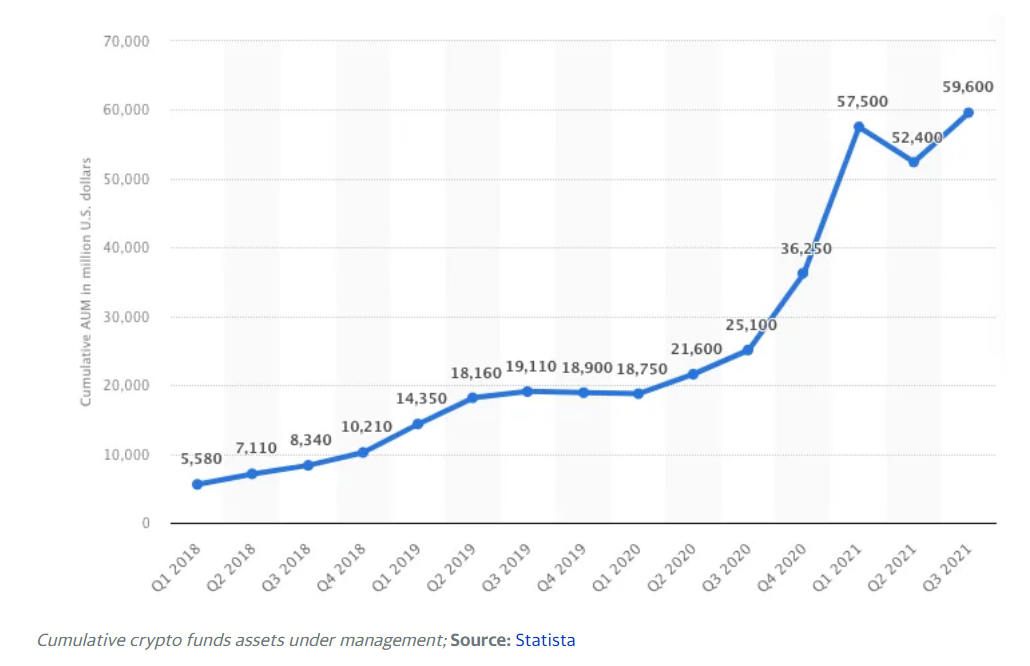Viewport: 1030px width, 666px height.
Task: Select the Q3 2020 data point
Action: coord(748,350)
